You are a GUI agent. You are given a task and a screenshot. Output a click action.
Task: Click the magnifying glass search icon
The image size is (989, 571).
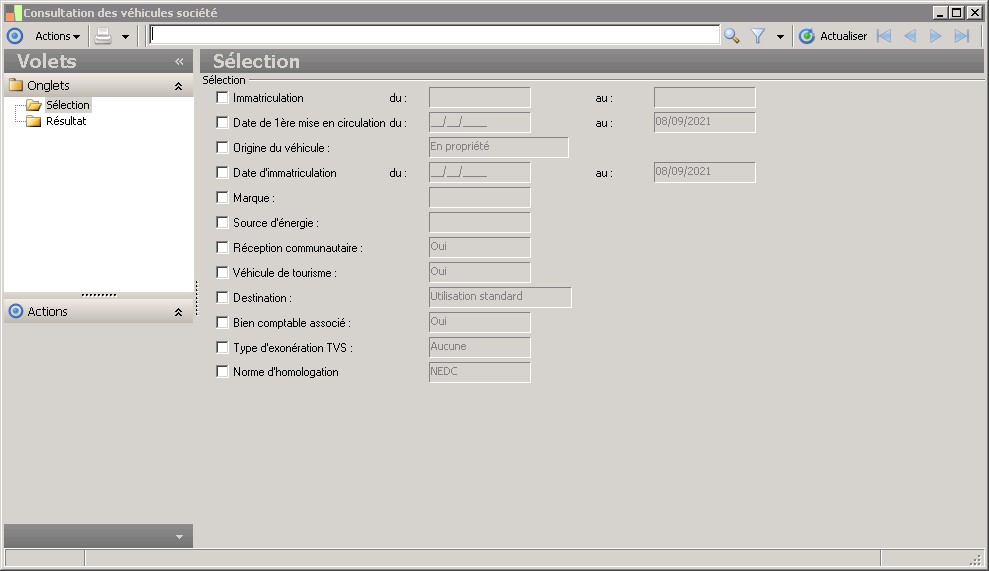tap(732, 36)
